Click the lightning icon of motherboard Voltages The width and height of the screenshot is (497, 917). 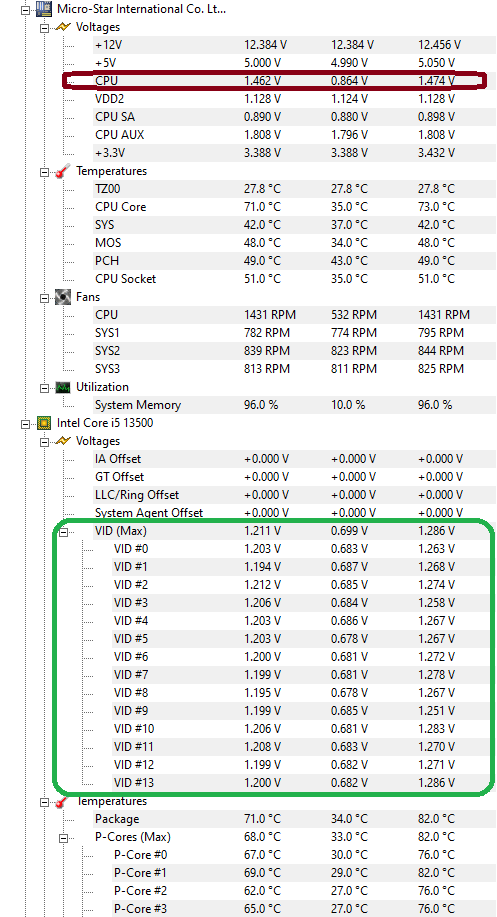[x=63, y=27]
